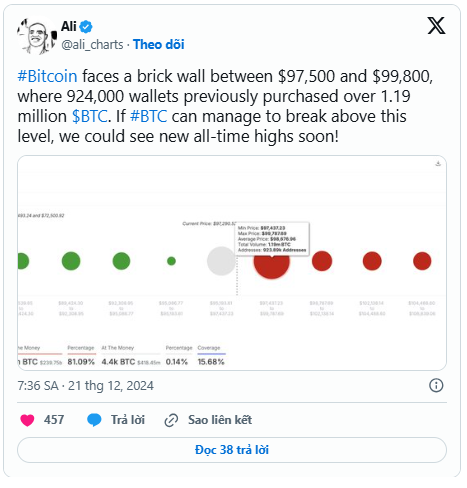
Task: Open the $BTC cashtag link
Action: point(89,116)
